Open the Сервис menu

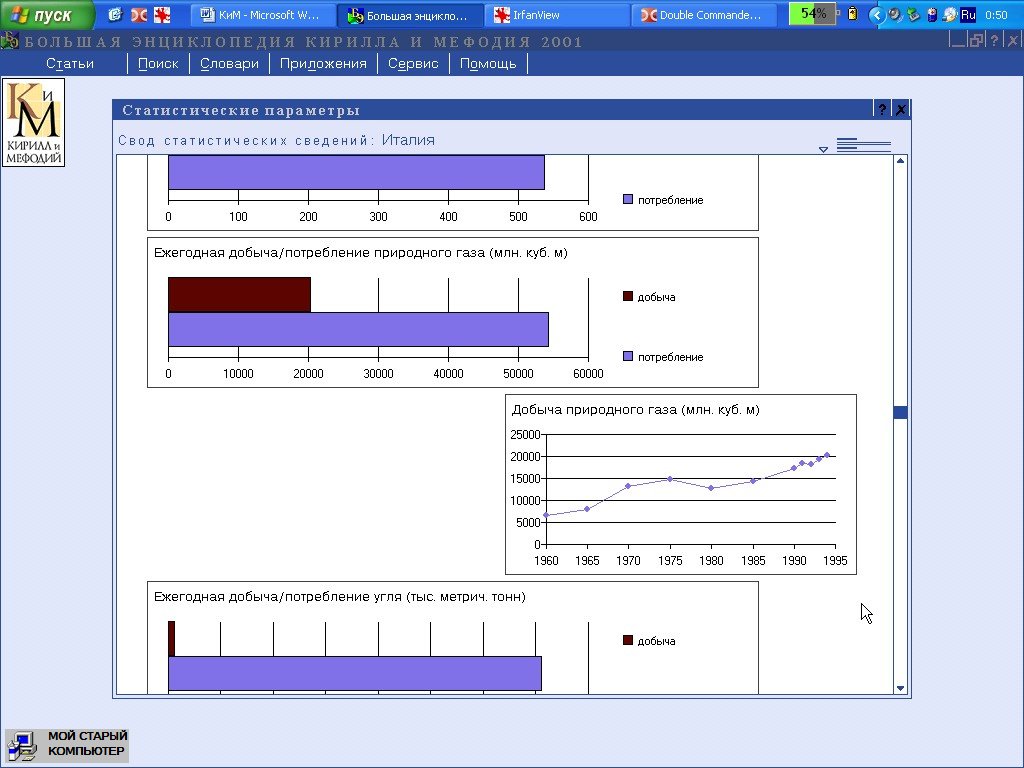click(x=413, y=63)
